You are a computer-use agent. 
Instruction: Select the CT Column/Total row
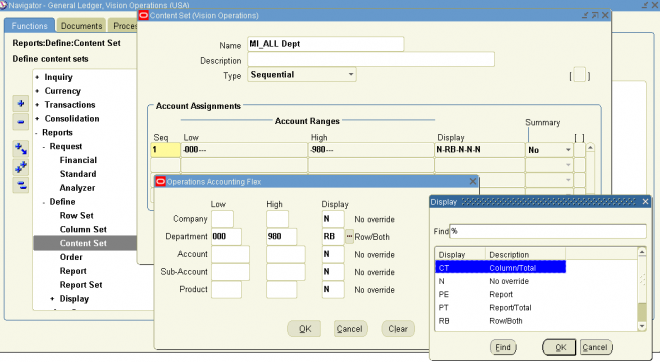500,268
